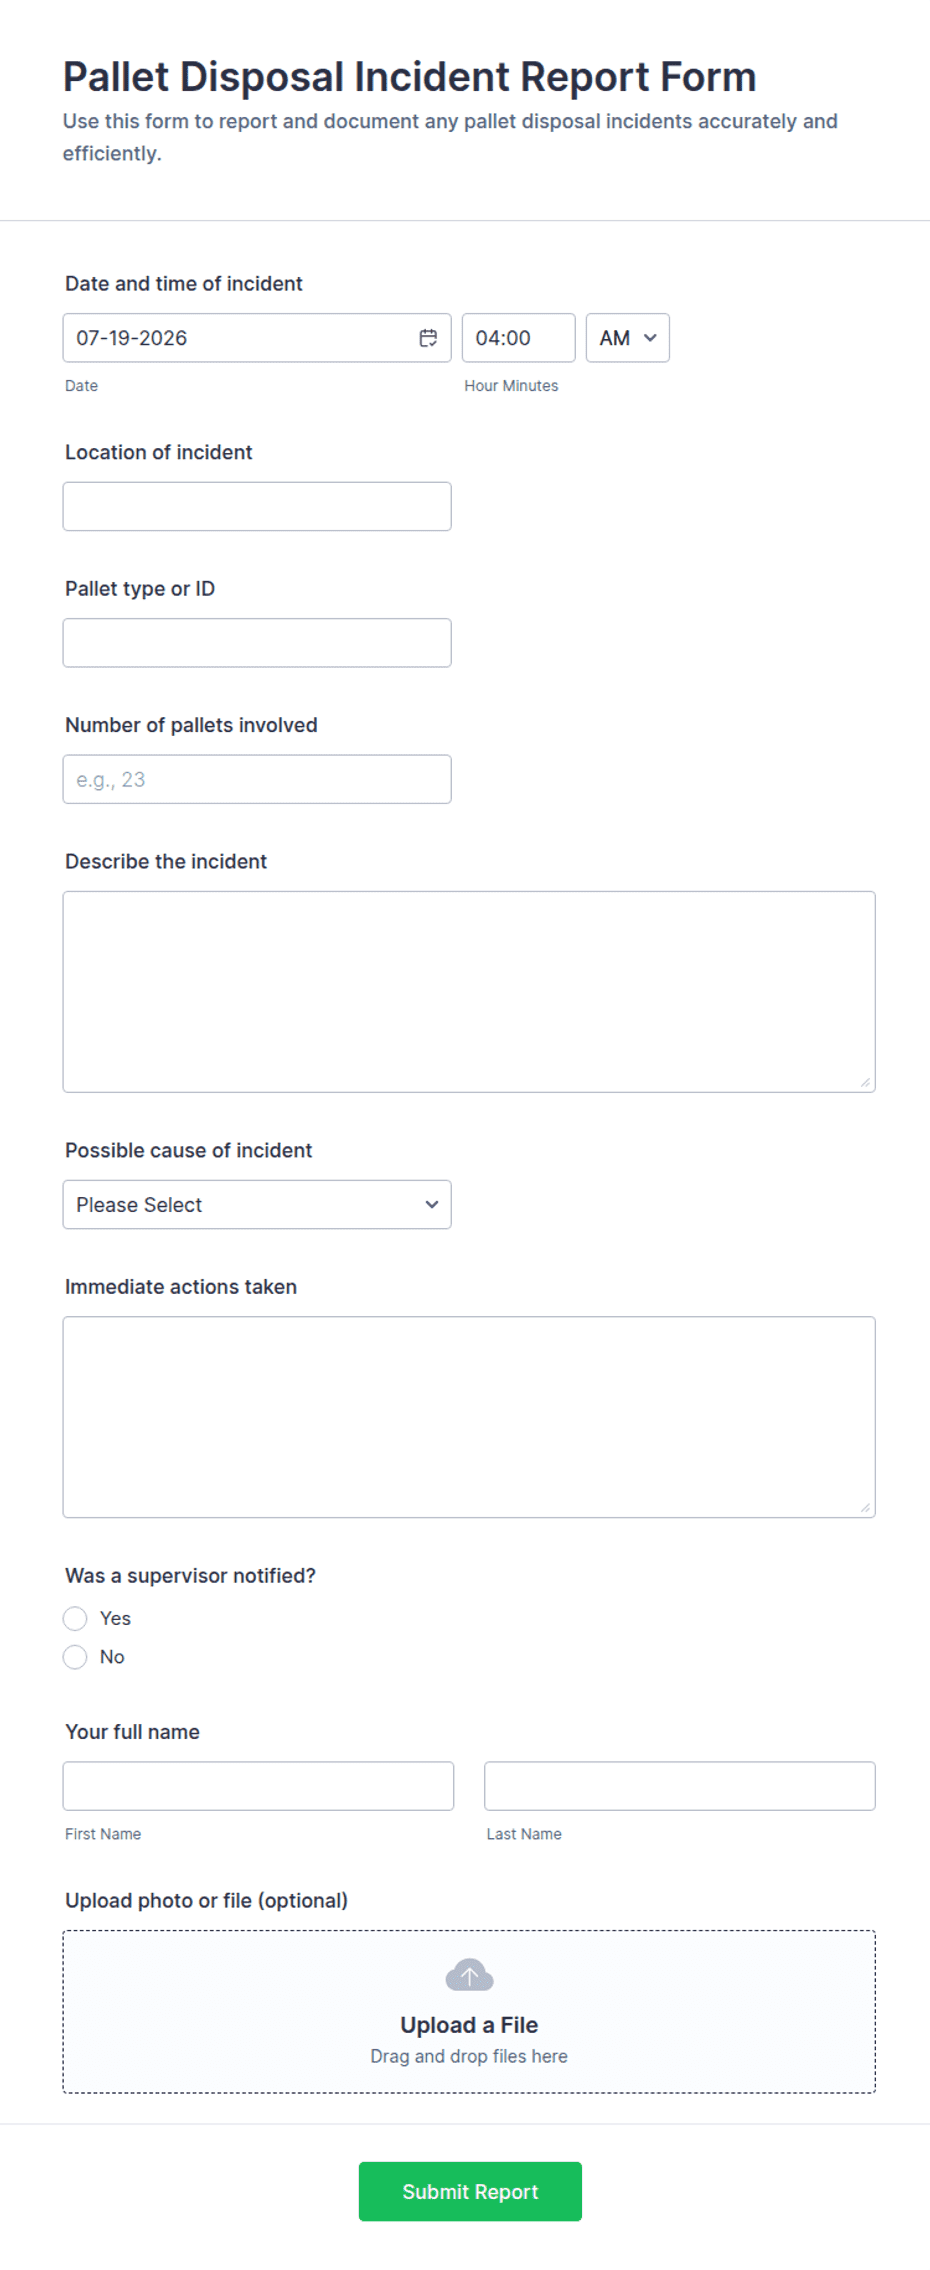
Task: Select Yes for supervisor notified
Action: [x=75, y=1618]
